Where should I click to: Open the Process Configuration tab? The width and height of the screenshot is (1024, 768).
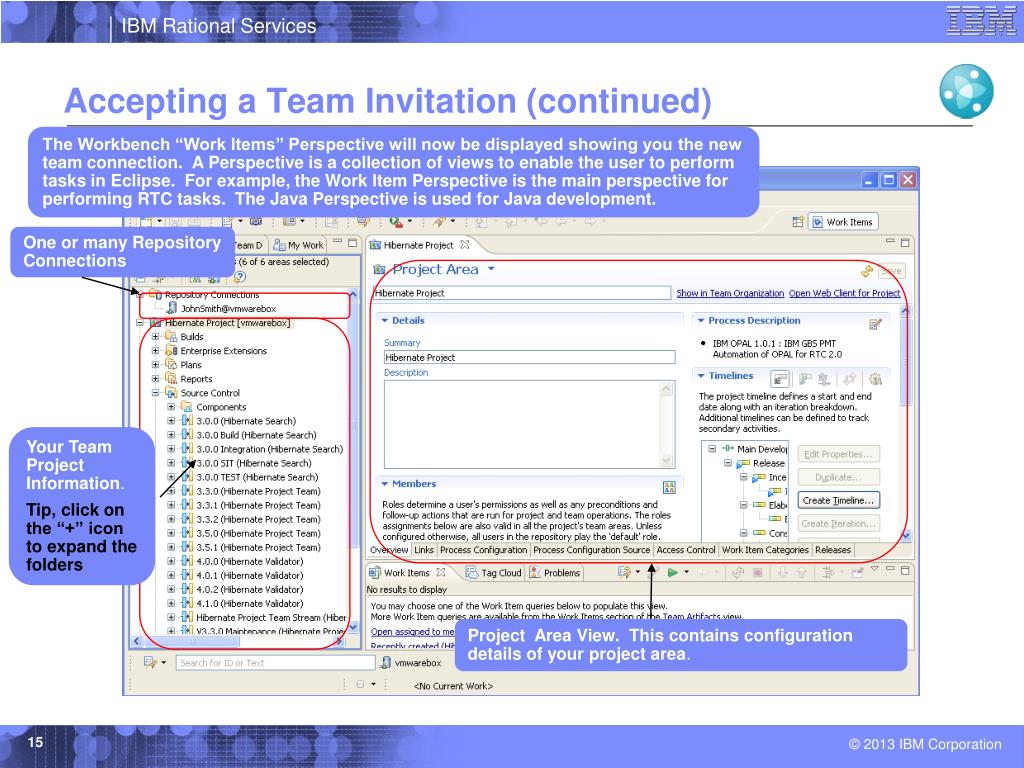(483, 550)
